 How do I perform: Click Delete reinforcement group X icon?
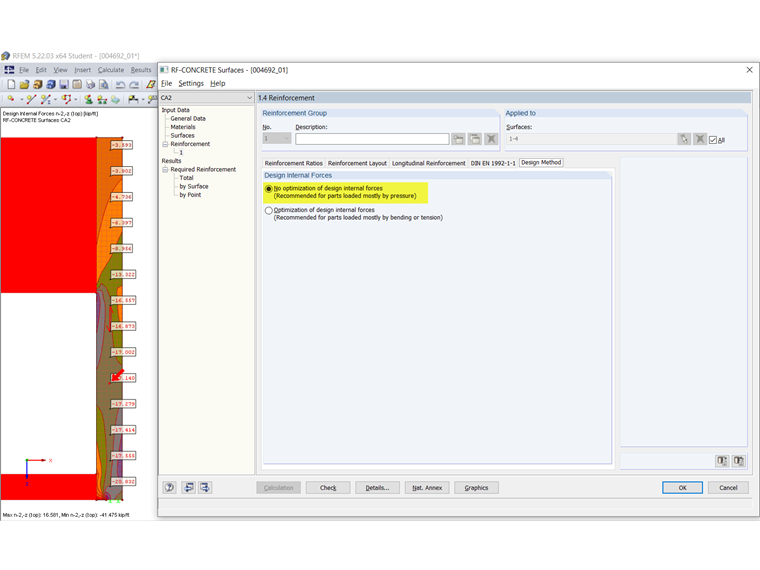point(491,139)
